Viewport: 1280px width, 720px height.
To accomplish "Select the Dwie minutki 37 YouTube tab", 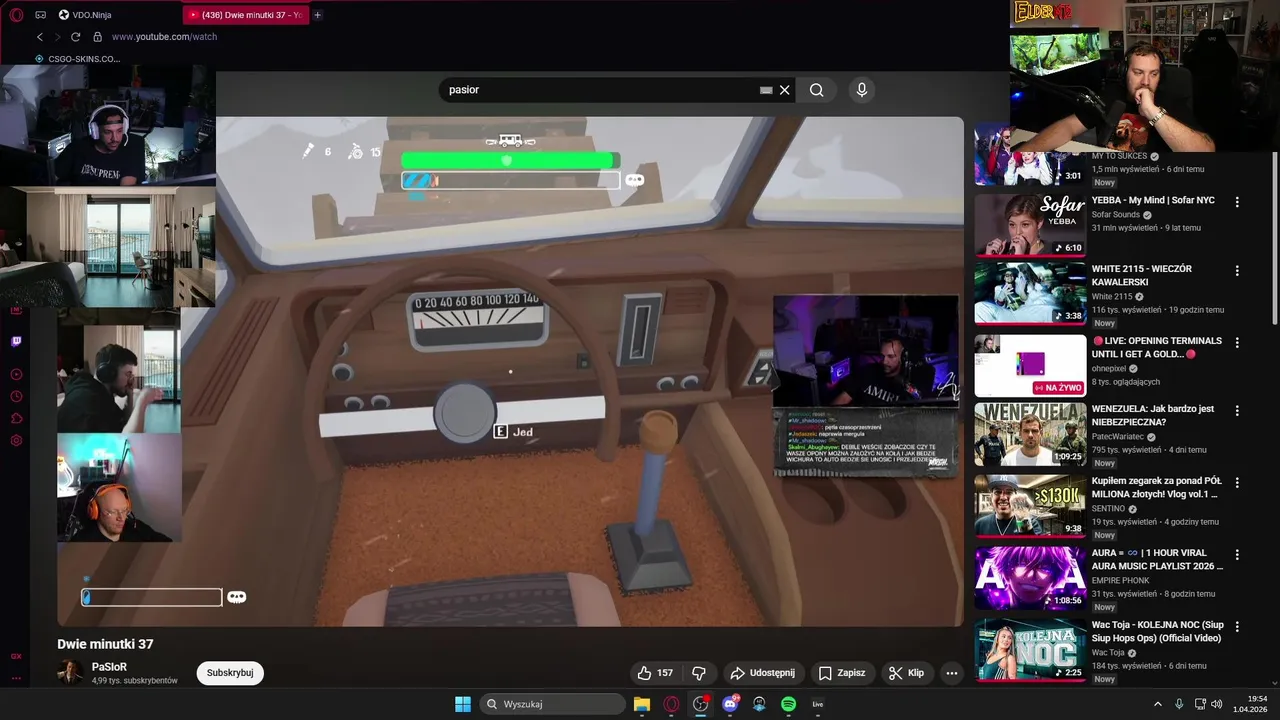I will pos(245,15).
